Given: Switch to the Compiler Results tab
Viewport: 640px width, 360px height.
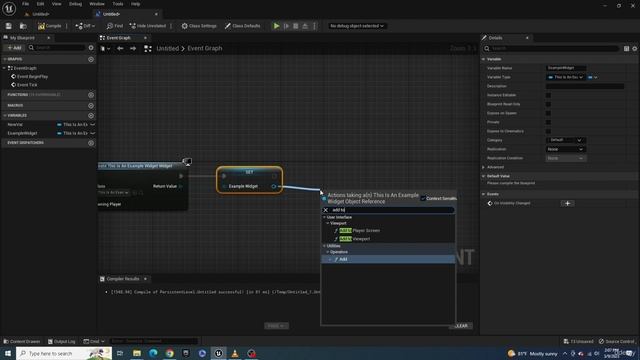Looking at the screenshot, I should pyautogui.click(x=122, y=279).
